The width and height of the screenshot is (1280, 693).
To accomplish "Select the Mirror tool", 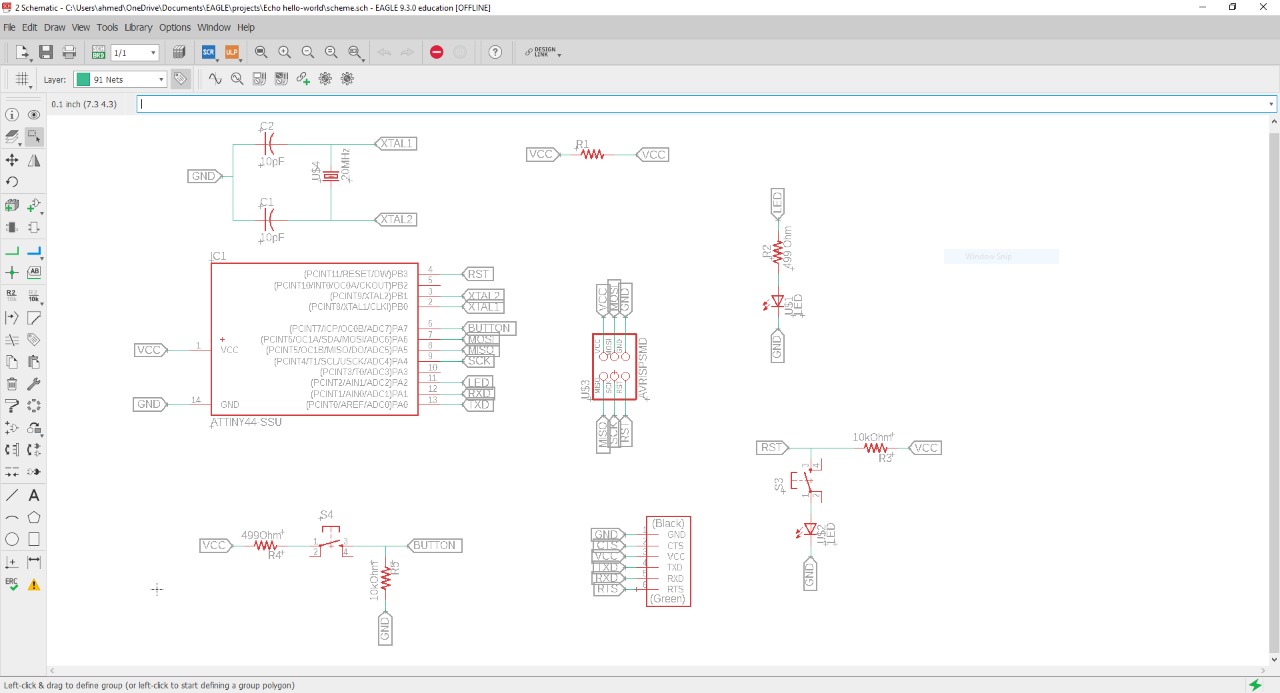I will click(x=34, y=160).
